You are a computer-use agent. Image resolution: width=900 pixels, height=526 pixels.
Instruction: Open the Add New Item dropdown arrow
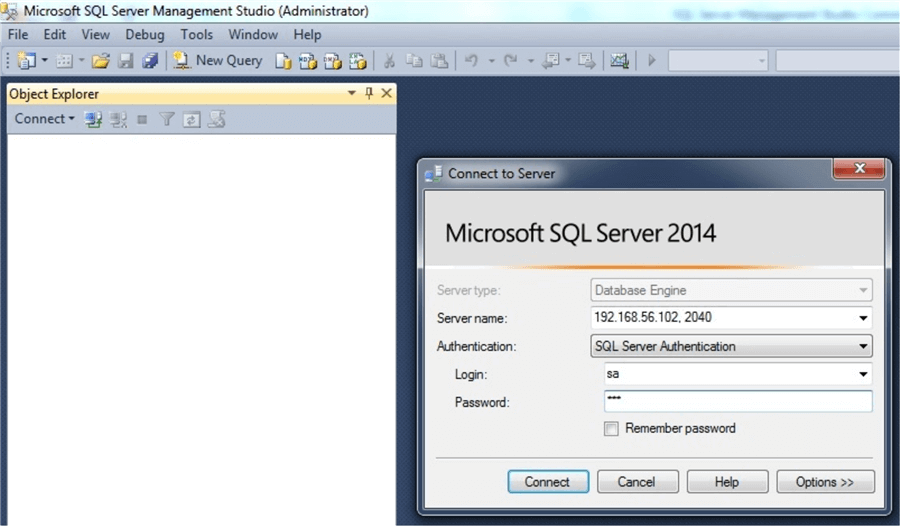[81, 60]
